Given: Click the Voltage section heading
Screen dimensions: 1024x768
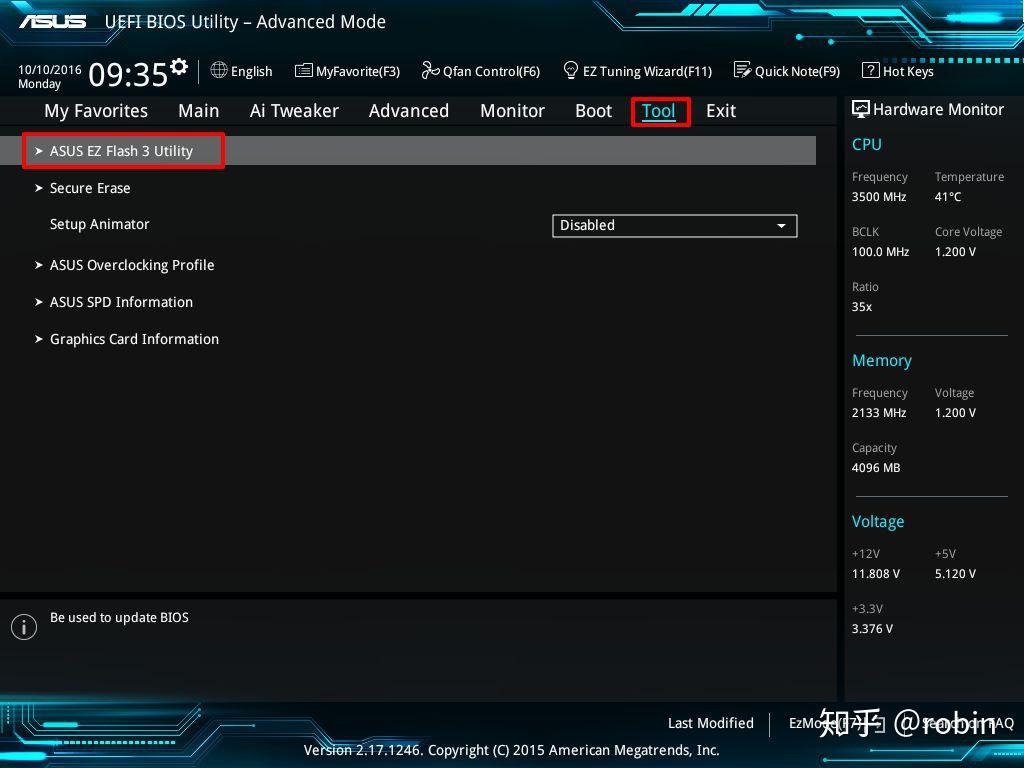Looking at the screenshot, I should click(878, 522).
